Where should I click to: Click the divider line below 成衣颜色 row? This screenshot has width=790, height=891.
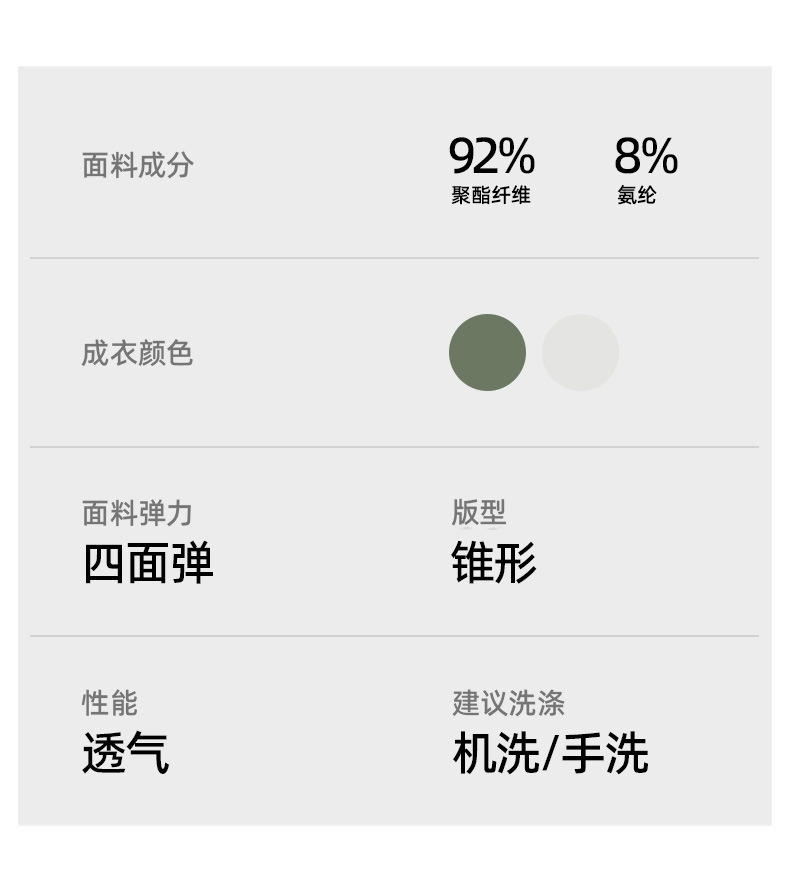point(394,447)
